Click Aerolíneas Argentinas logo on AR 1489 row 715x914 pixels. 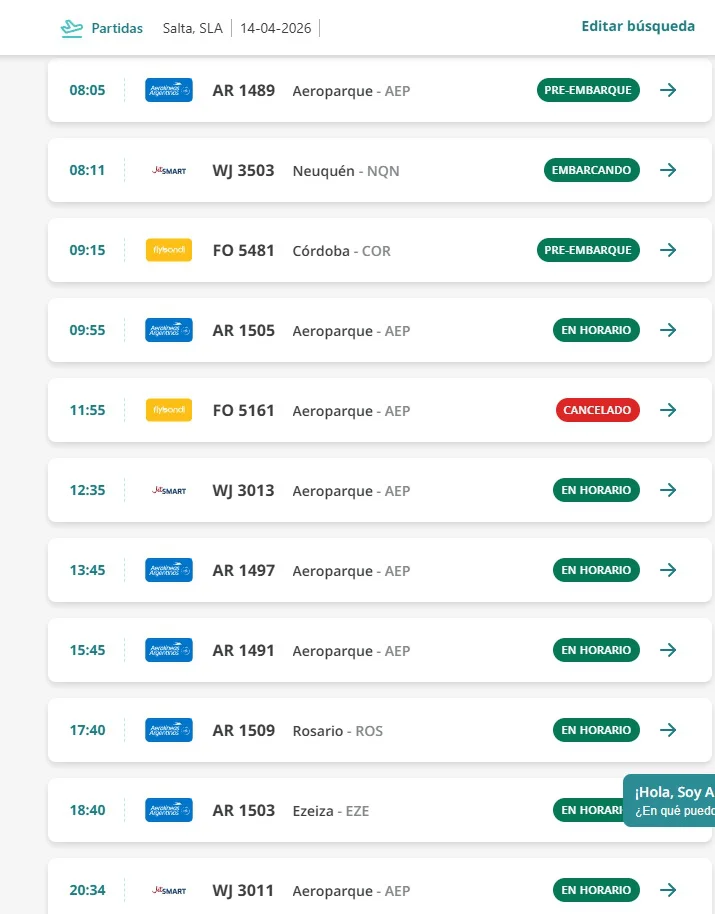(169, 90)
